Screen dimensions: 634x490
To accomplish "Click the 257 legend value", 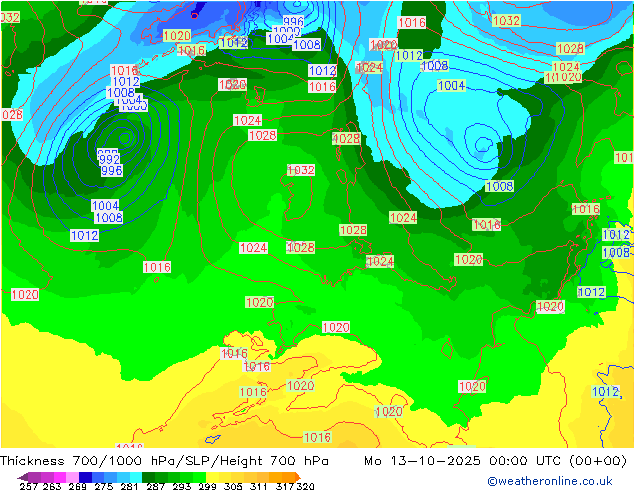I will (x=29, y=486).
